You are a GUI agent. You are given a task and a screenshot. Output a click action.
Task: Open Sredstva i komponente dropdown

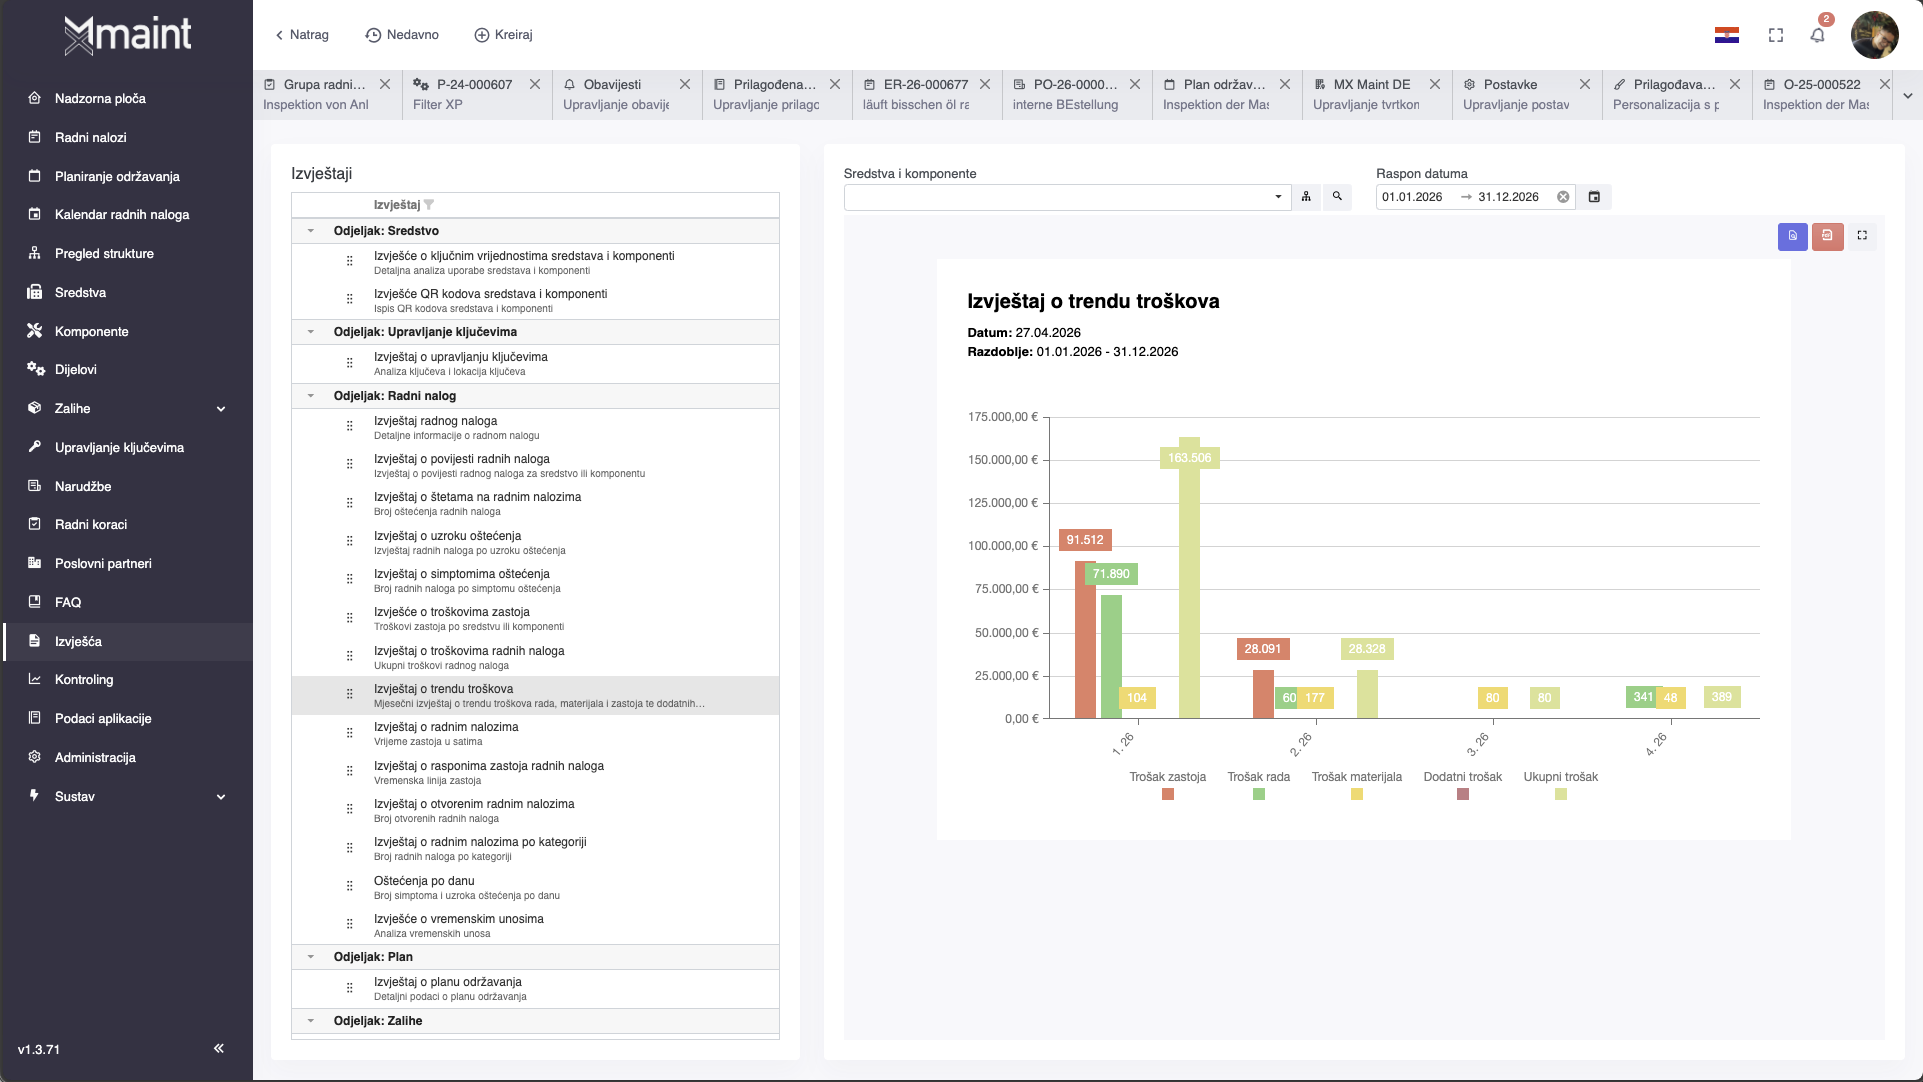pyautogui.click(x=1277, y=197)
